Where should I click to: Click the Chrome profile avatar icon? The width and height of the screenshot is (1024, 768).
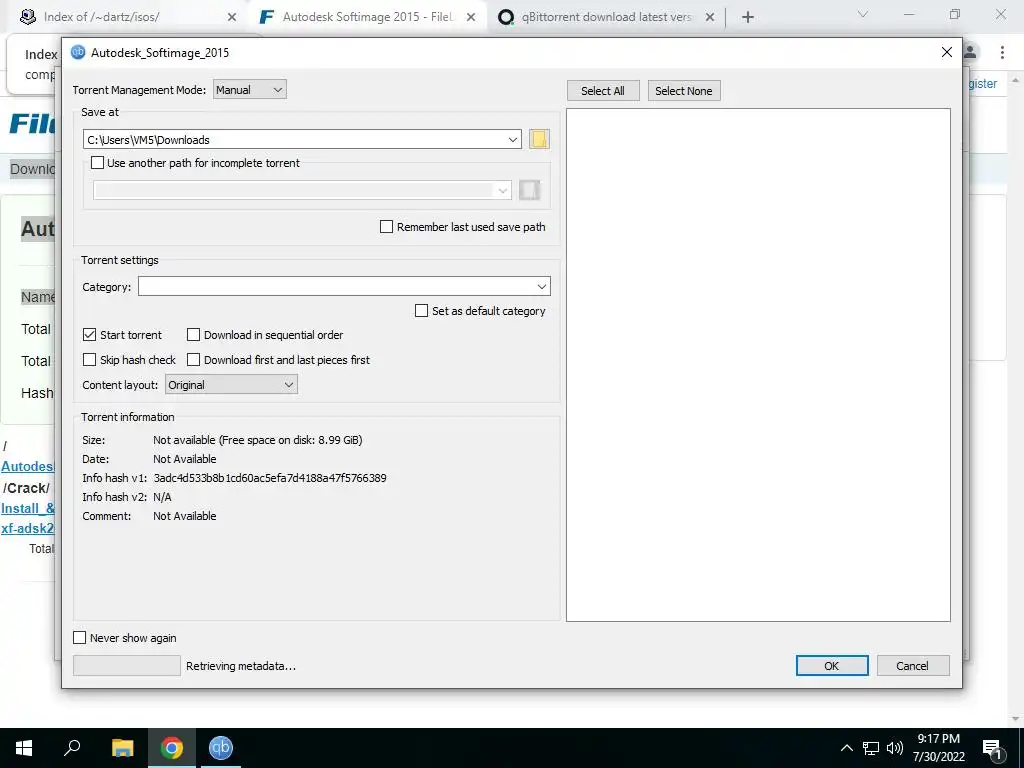click(971, 52)
